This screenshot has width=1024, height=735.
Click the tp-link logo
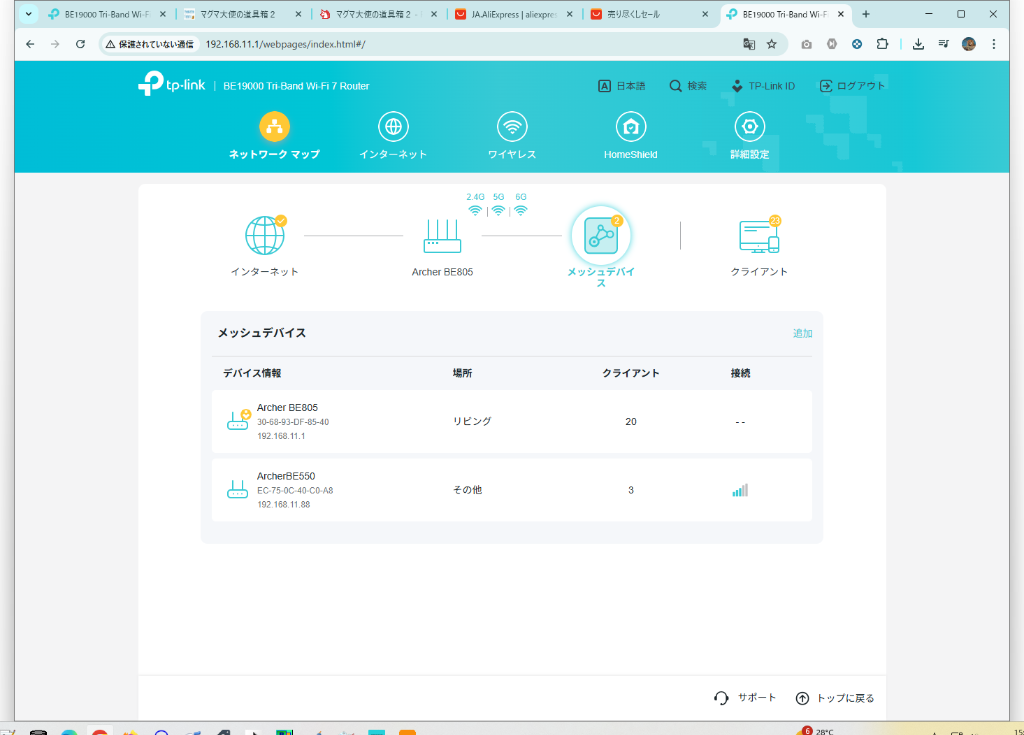tap(172, 85)
